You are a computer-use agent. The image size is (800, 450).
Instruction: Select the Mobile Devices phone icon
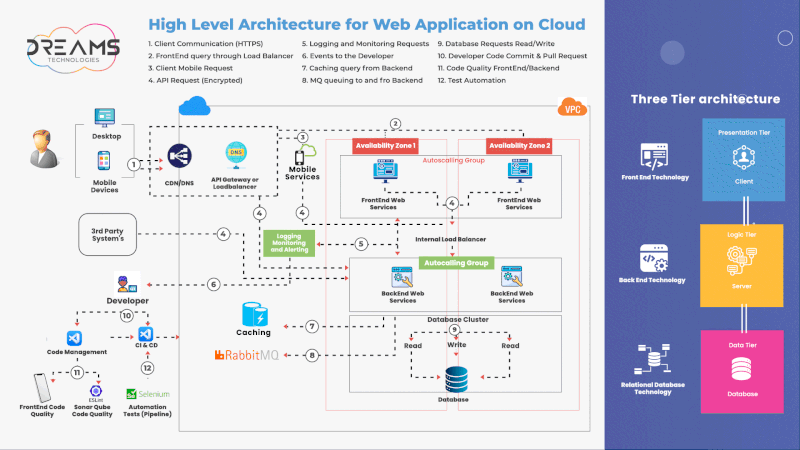pos(103,160)
